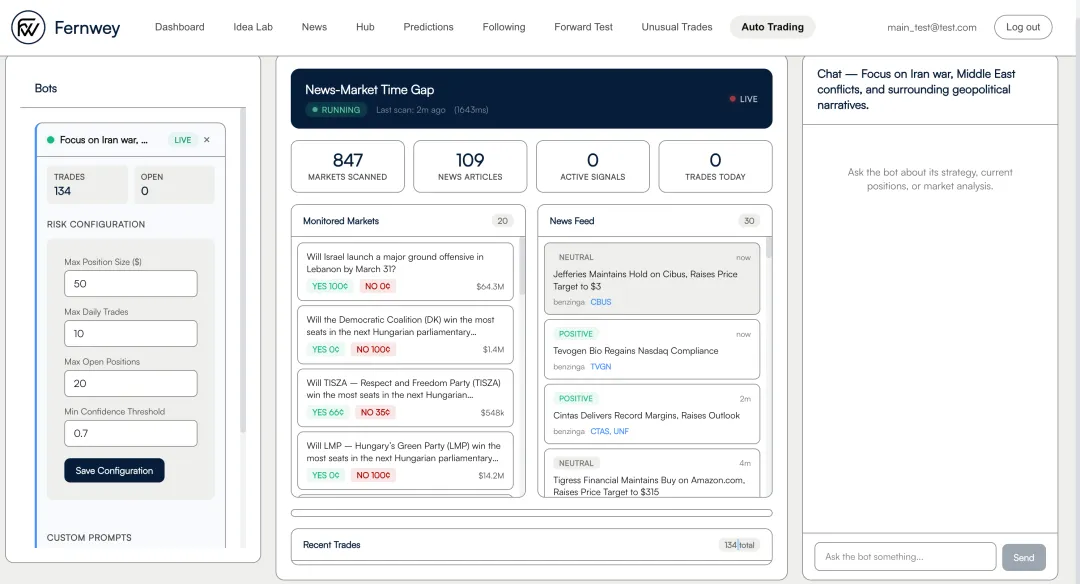Open Predictions in the top nav
The image size is (1080, 584).
tap(428, 27)
